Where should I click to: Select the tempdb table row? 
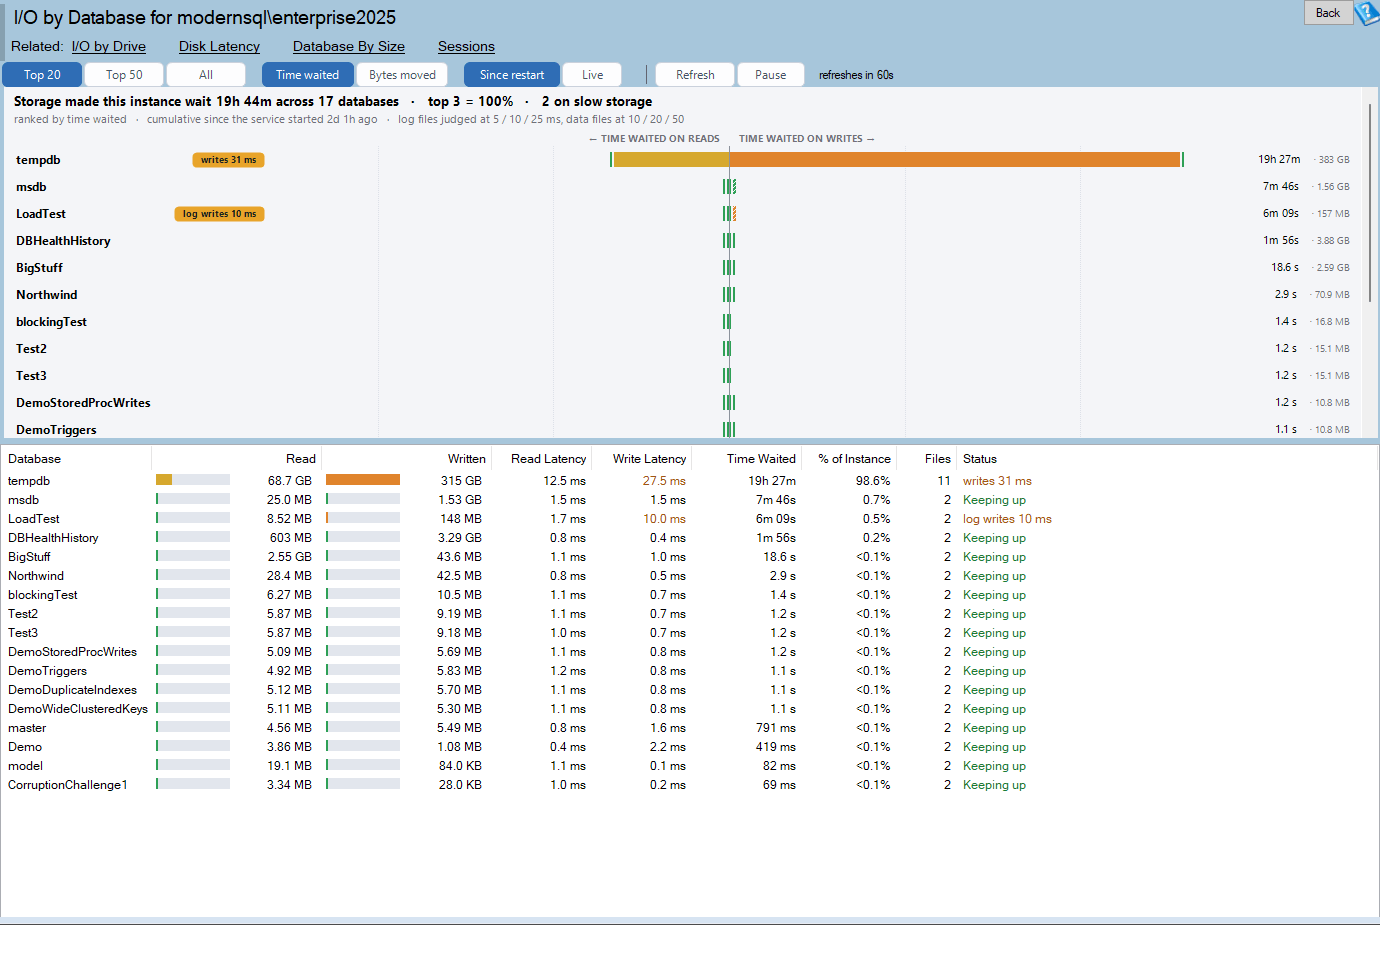pyautogui.click(x=689, y=481)
